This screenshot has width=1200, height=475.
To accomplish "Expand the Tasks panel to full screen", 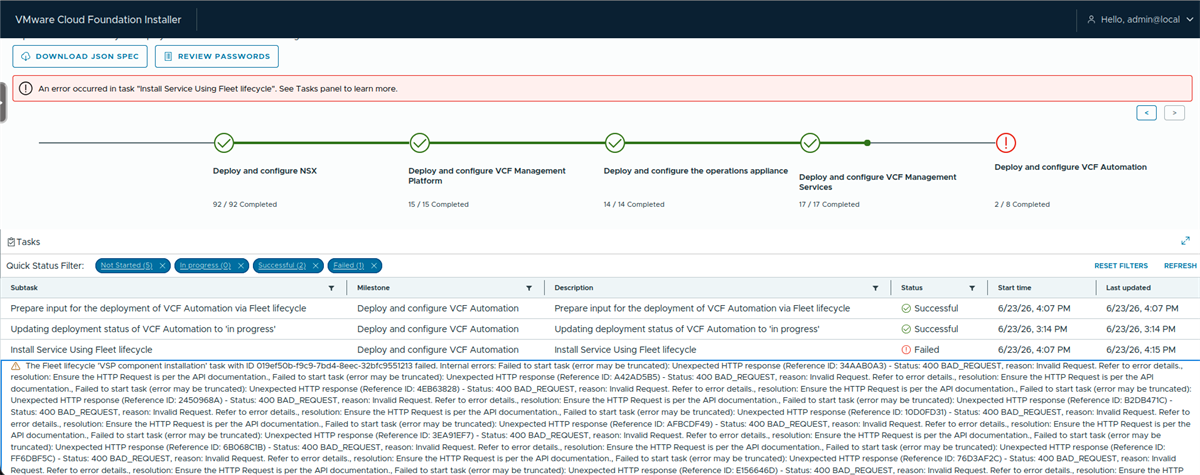I will tap(1185, 241).
